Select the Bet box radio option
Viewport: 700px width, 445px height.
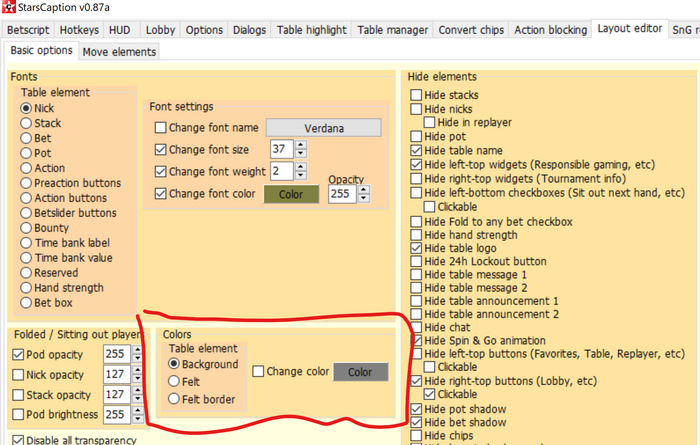[x=27, y=303]
